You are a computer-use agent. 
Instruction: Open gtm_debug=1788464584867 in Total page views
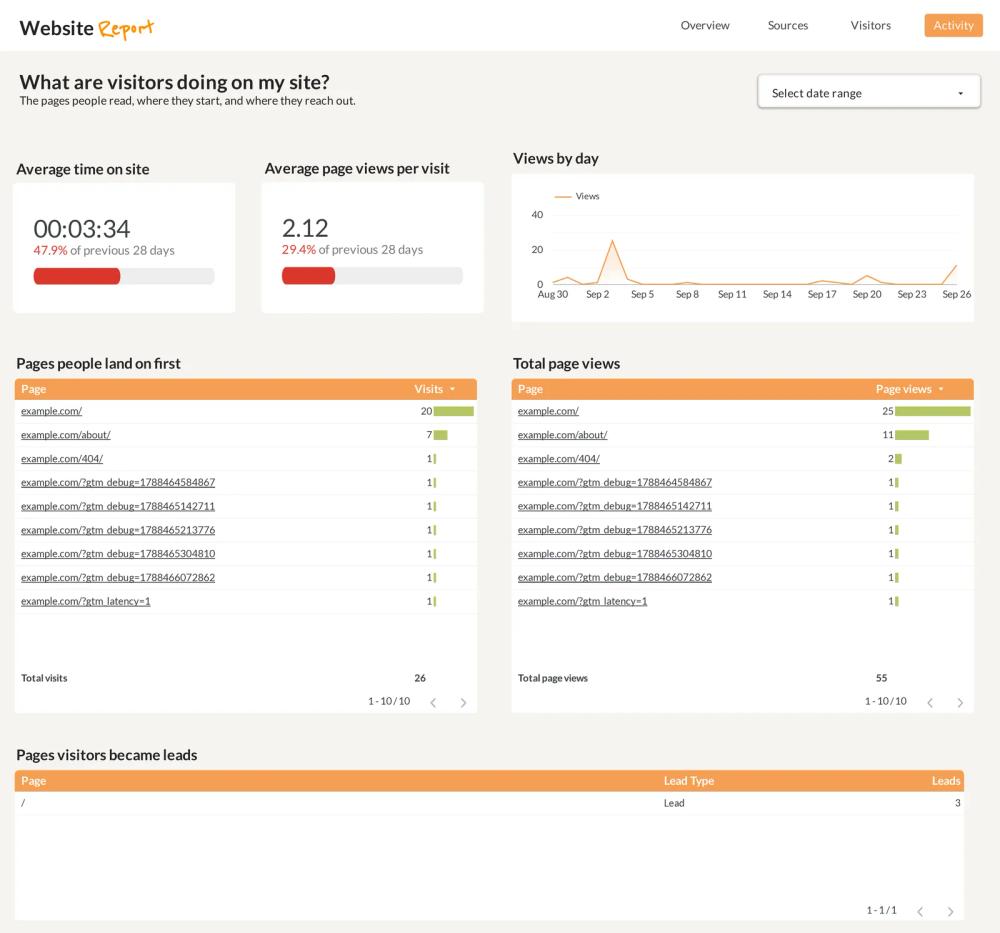coord(615,482)
